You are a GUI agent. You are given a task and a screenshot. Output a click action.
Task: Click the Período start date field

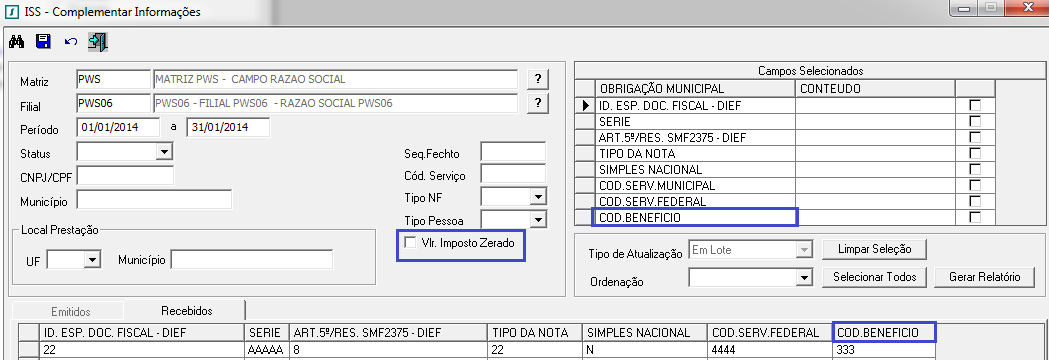pyautogui.click(x=119, y=127)
